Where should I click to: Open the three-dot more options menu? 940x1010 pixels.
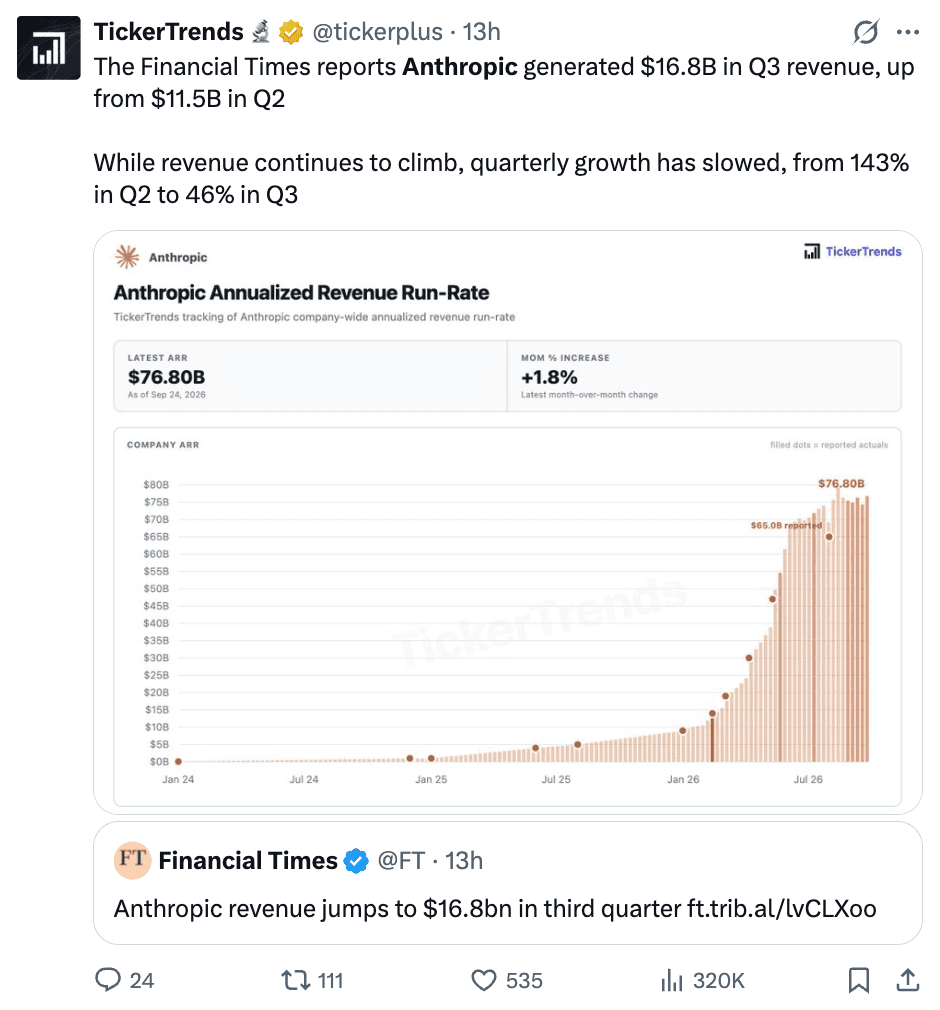(908, 32)
